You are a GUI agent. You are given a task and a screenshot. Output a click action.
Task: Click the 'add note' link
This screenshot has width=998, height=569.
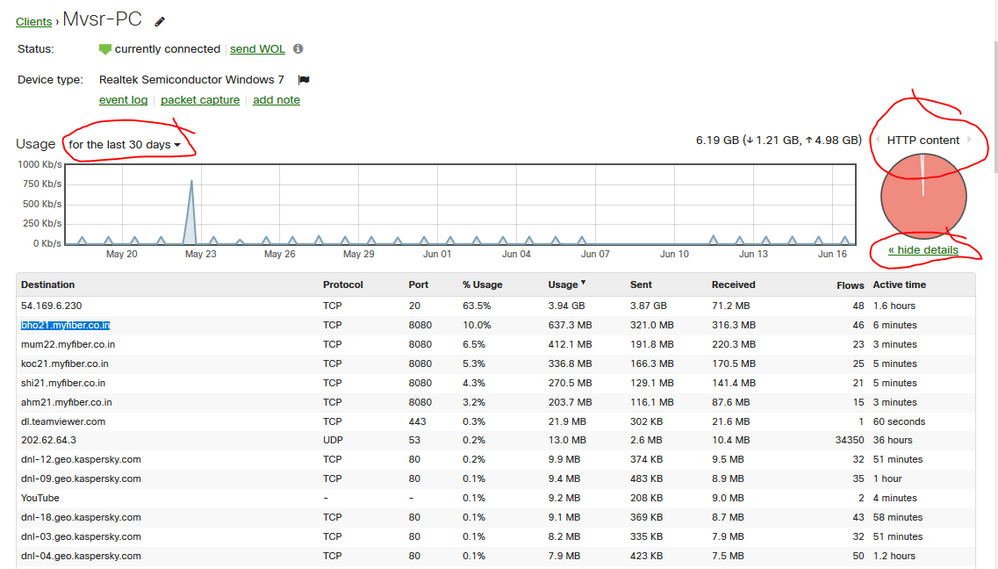(x=276, y=100)
